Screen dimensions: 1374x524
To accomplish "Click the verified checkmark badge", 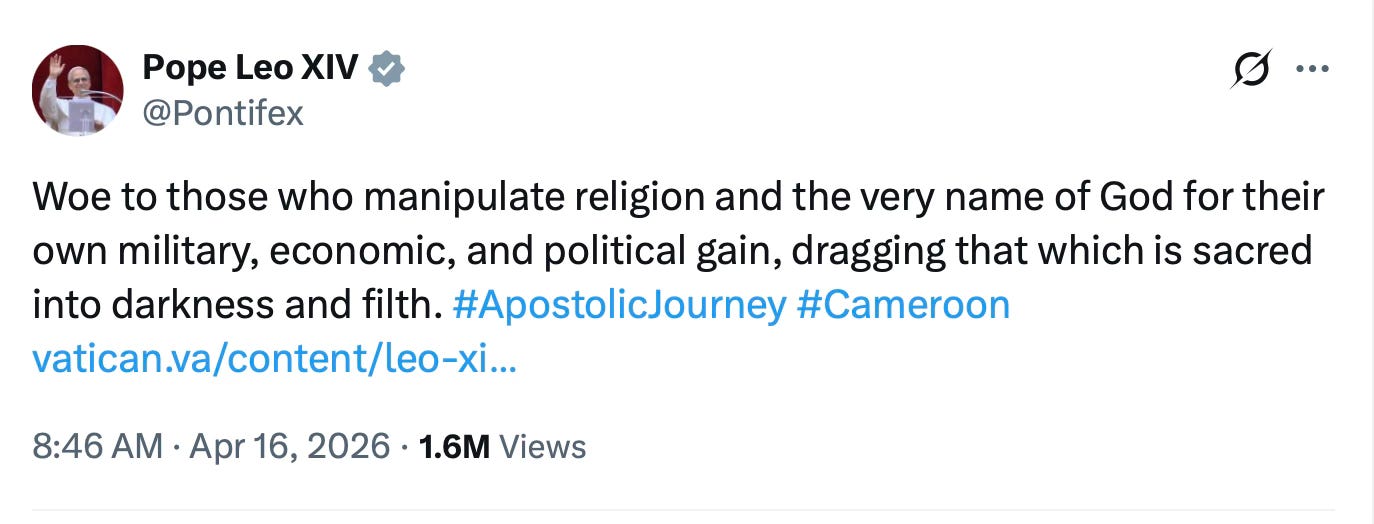I will (387, 68).
